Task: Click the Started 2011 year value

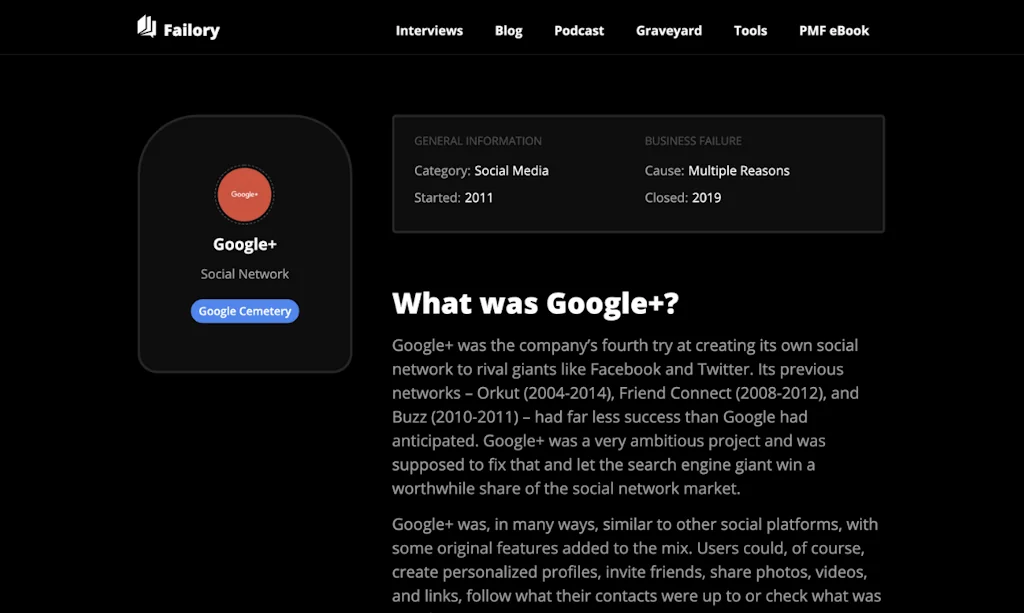Action: (479, 198)
